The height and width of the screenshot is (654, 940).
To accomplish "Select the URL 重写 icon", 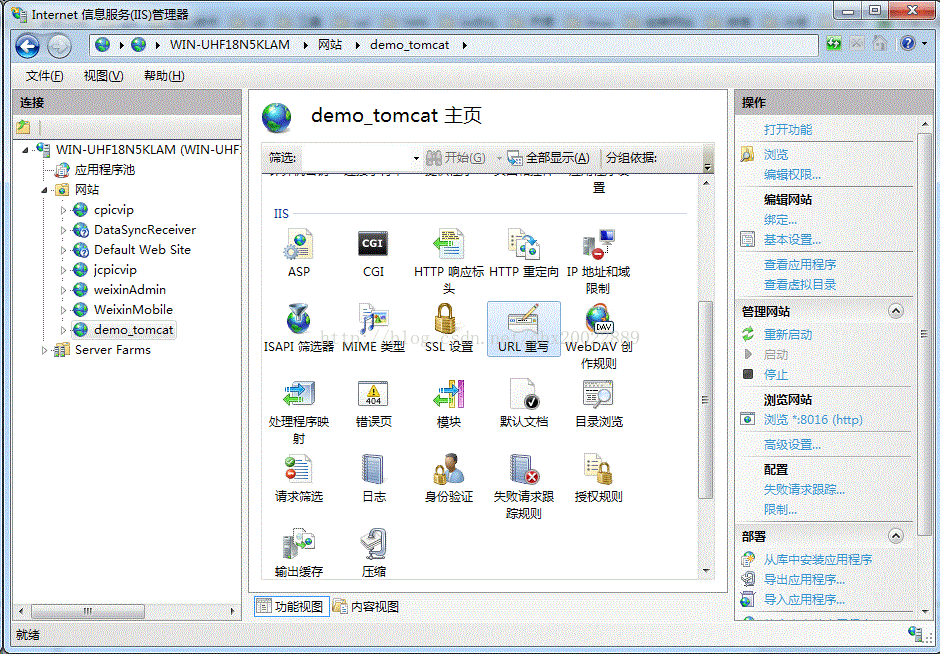I will (x=523, y=328).
